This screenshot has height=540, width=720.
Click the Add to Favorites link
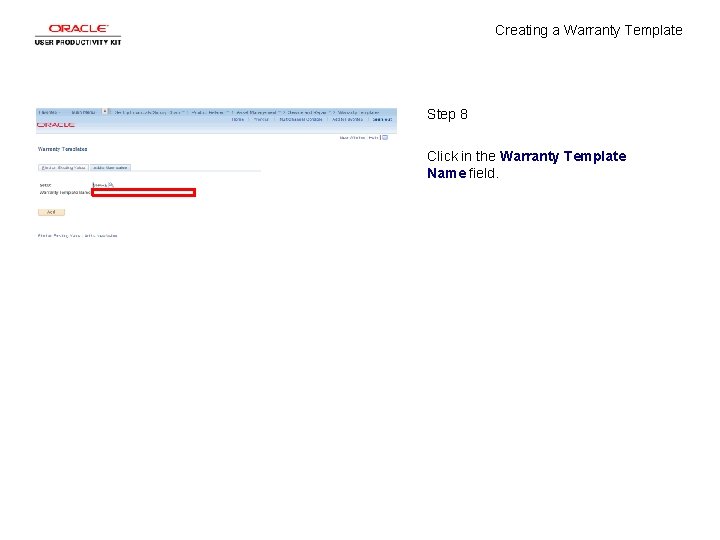348,119
